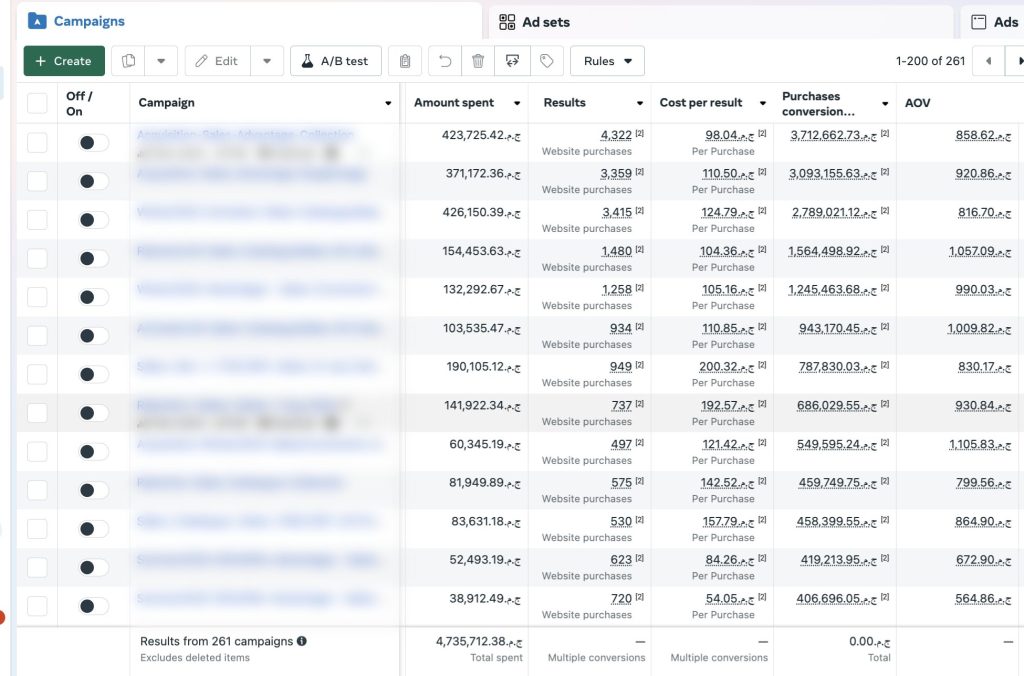Viewport: 1024px width, 676px height.
Task: Check the select-all checkbox in table header
Action: (37, 103)
